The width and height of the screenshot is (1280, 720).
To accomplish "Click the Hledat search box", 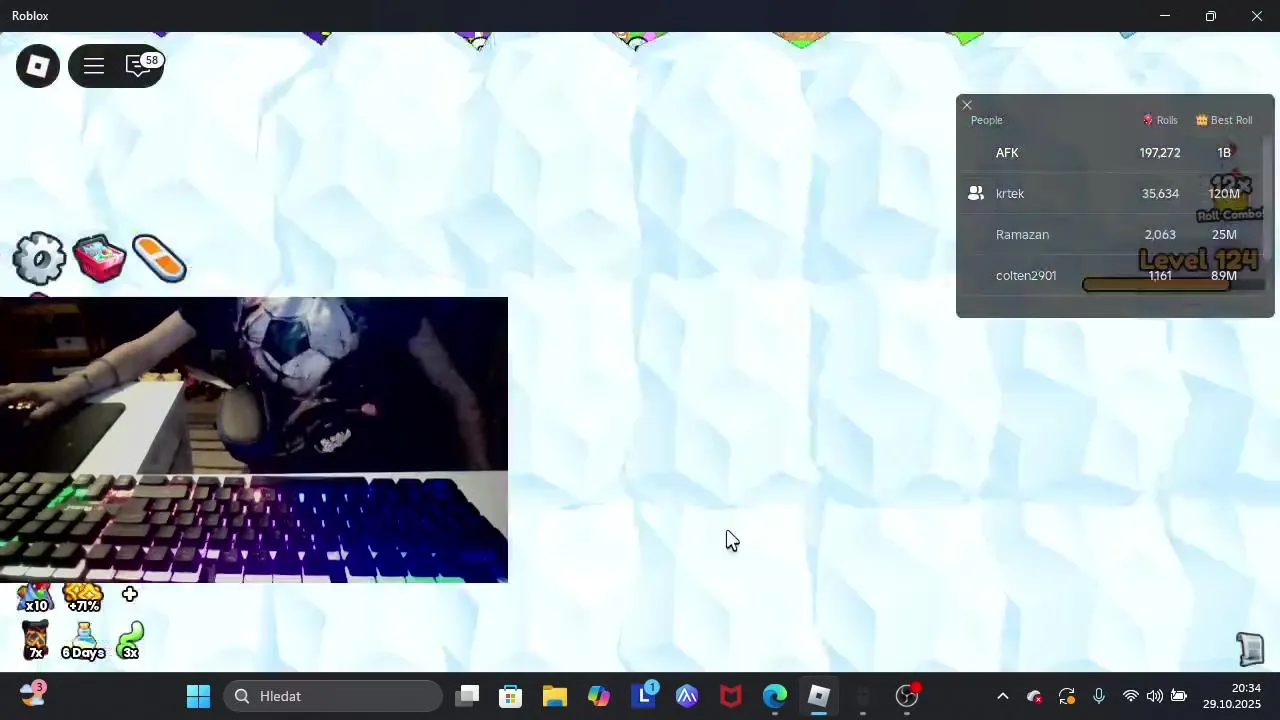I will pyautogui.click(x=334, y=696).
